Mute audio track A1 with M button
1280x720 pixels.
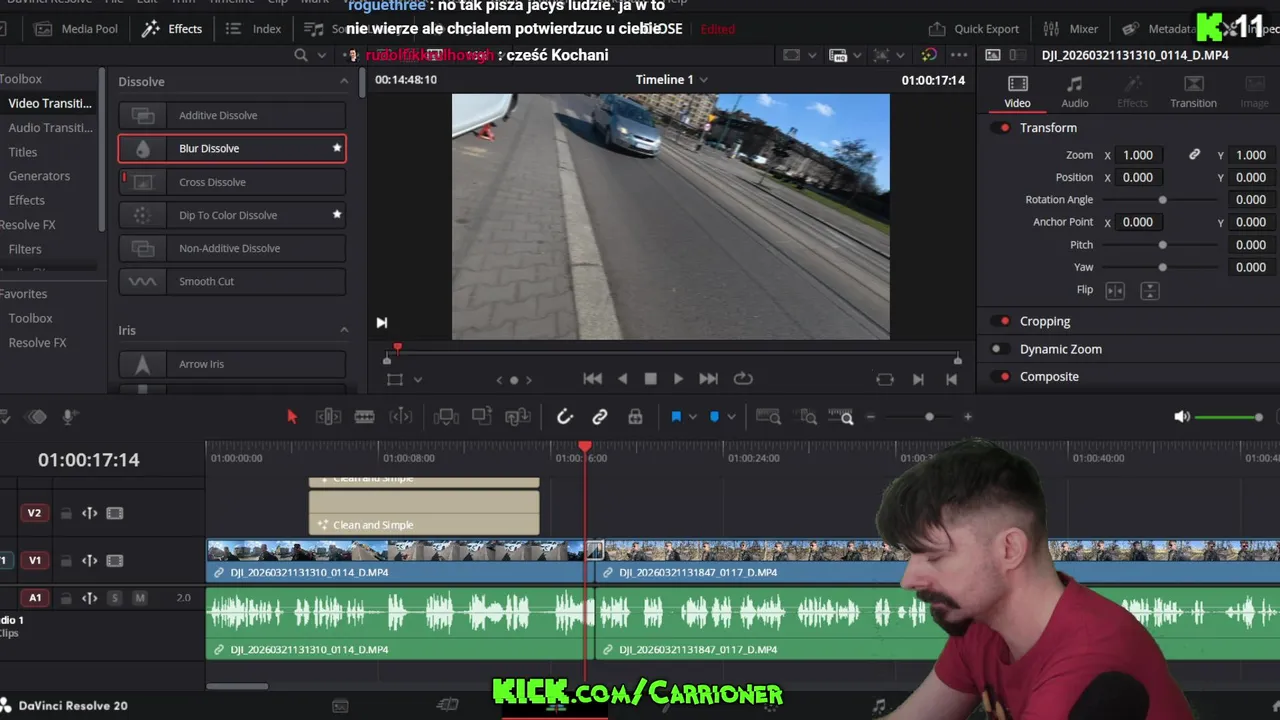(140, 598)
